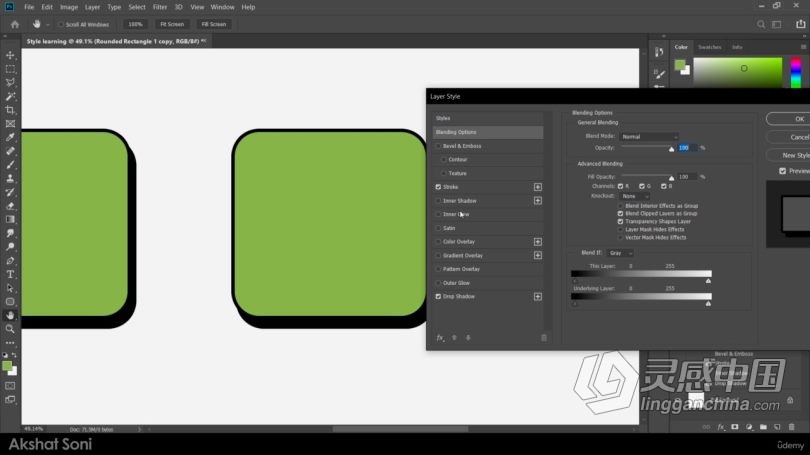Toggle Scroll All Windows checkbox
The width and height of the screenshot is (810, 455).
[60, 24]
